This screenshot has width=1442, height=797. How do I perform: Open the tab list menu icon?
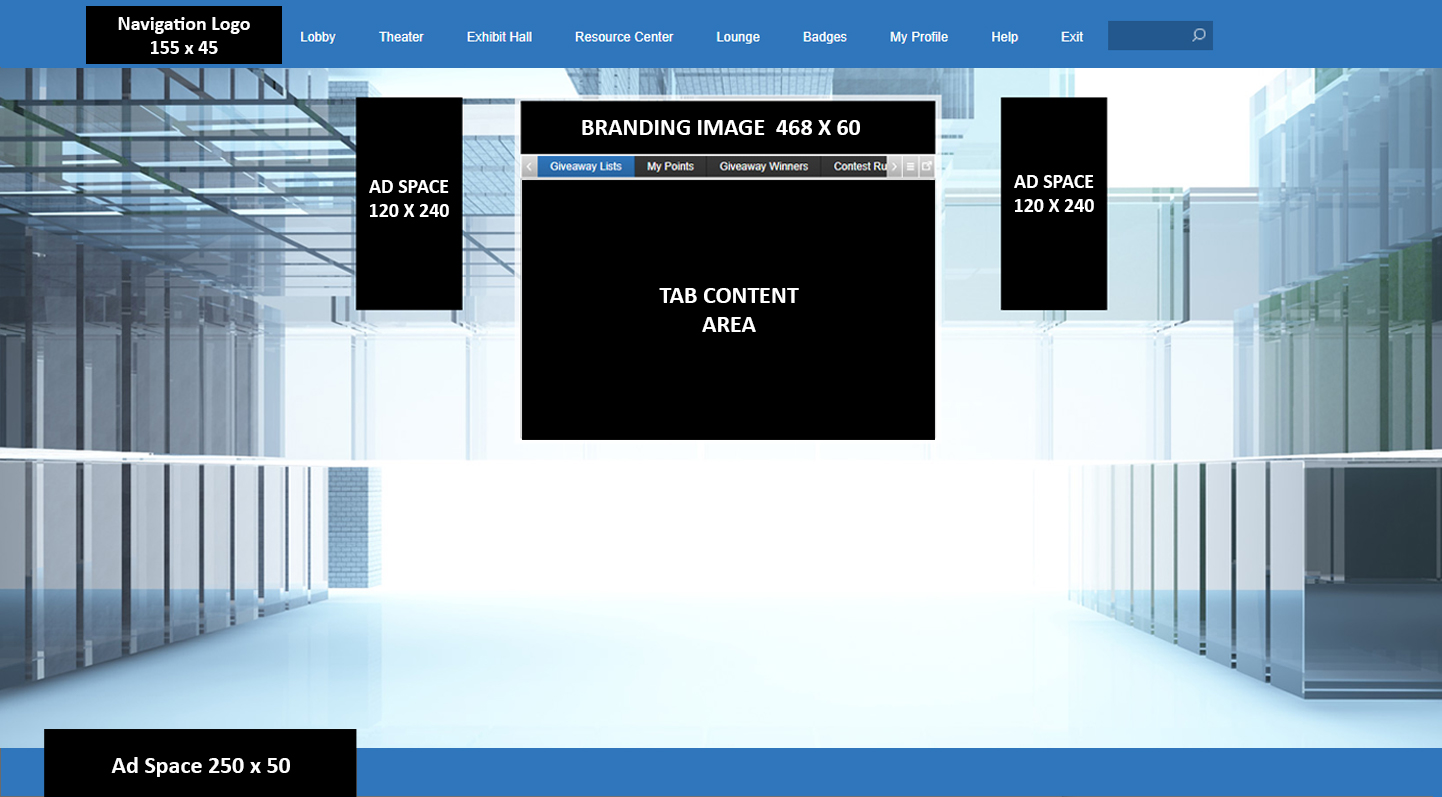pos(911,167)
